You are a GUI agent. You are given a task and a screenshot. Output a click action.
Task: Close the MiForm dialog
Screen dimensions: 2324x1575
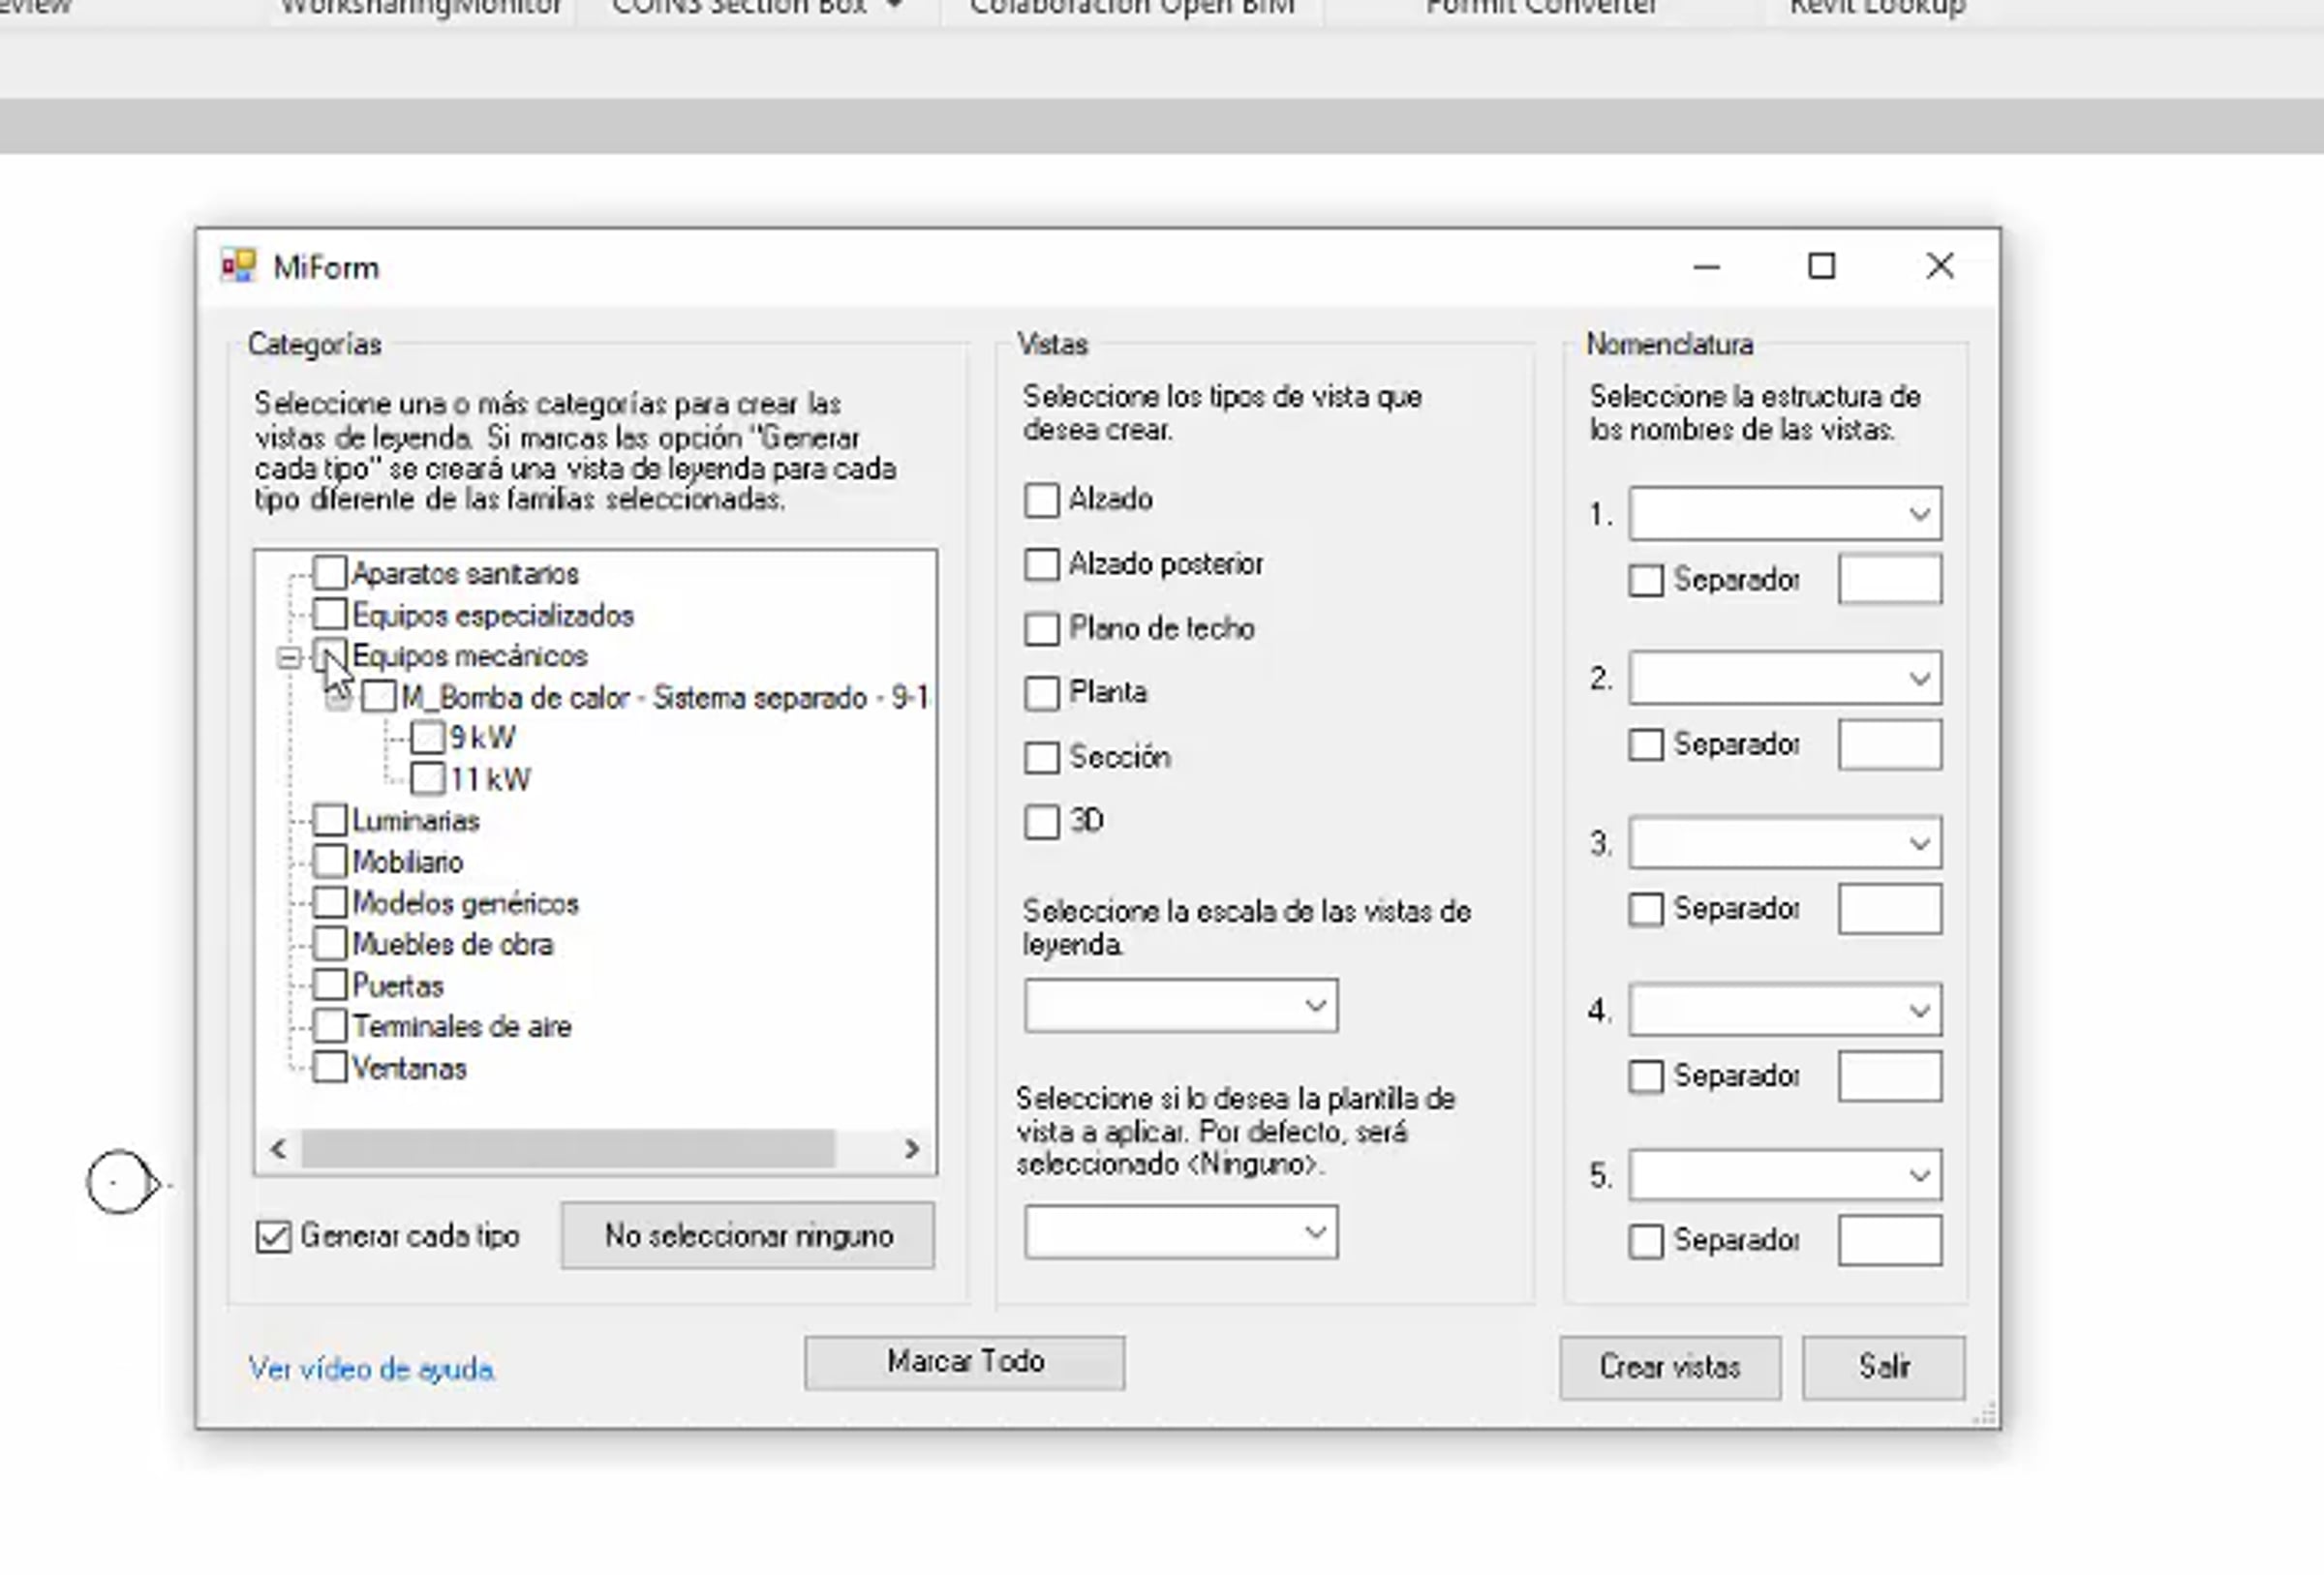[1940, 266]
